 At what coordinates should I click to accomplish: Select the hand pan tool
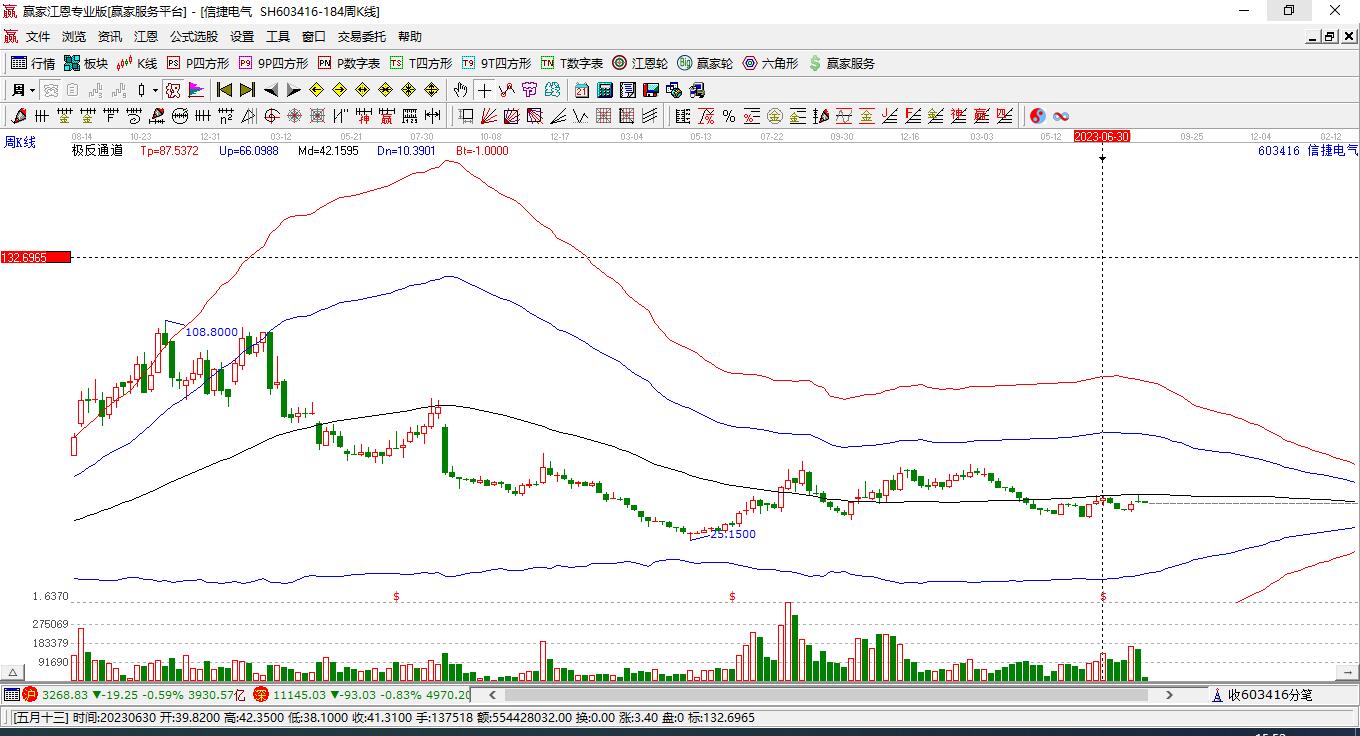pyautogui.click(x=460, y=90)
